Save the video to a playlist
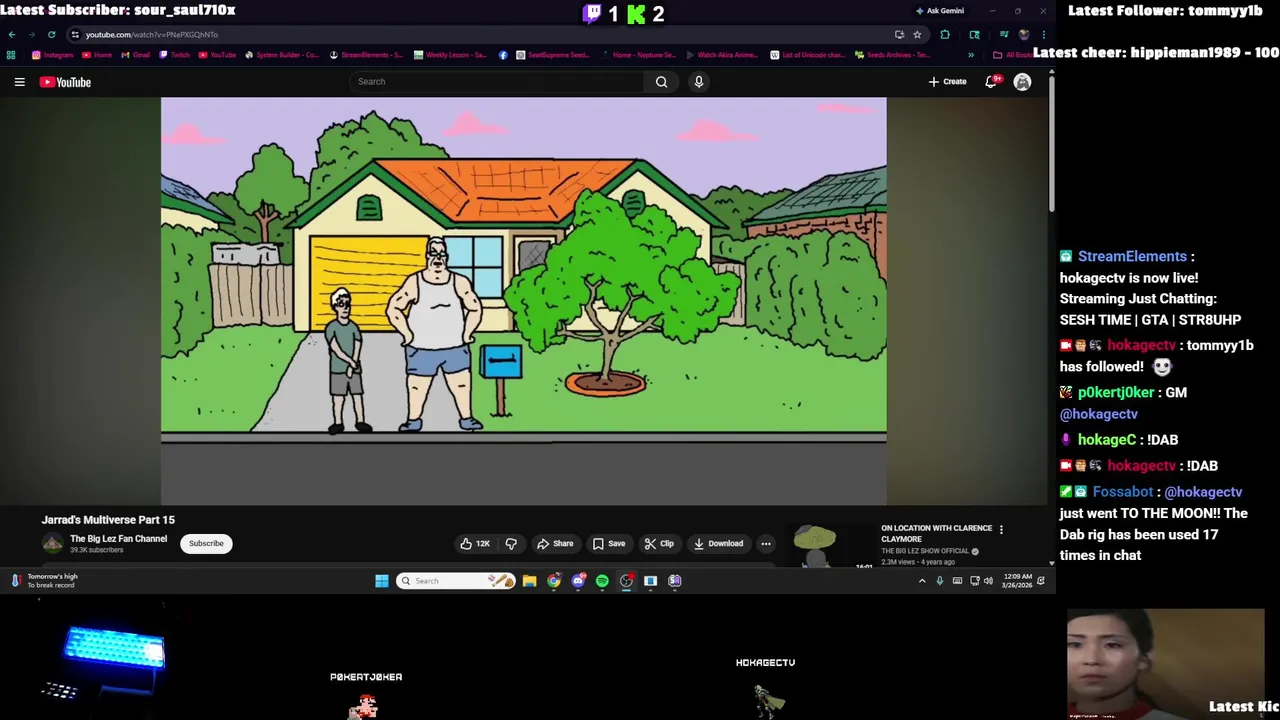 pyautogui.click(x=609, y=544)
